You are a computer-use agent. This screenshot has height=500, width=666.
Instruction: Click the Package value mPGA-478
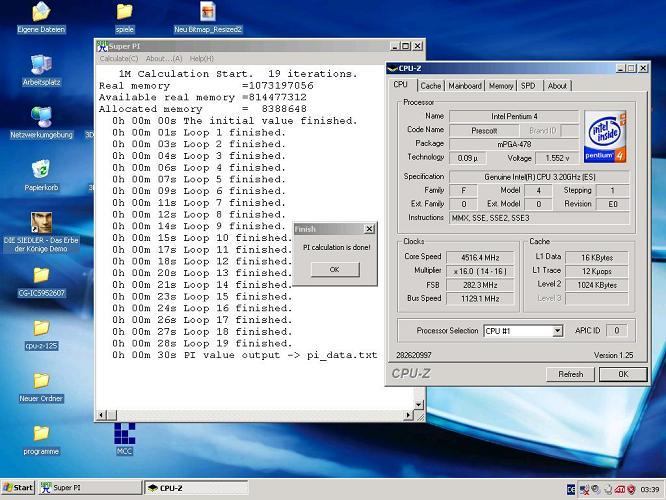pyautogui.click(x=514, y=144)
